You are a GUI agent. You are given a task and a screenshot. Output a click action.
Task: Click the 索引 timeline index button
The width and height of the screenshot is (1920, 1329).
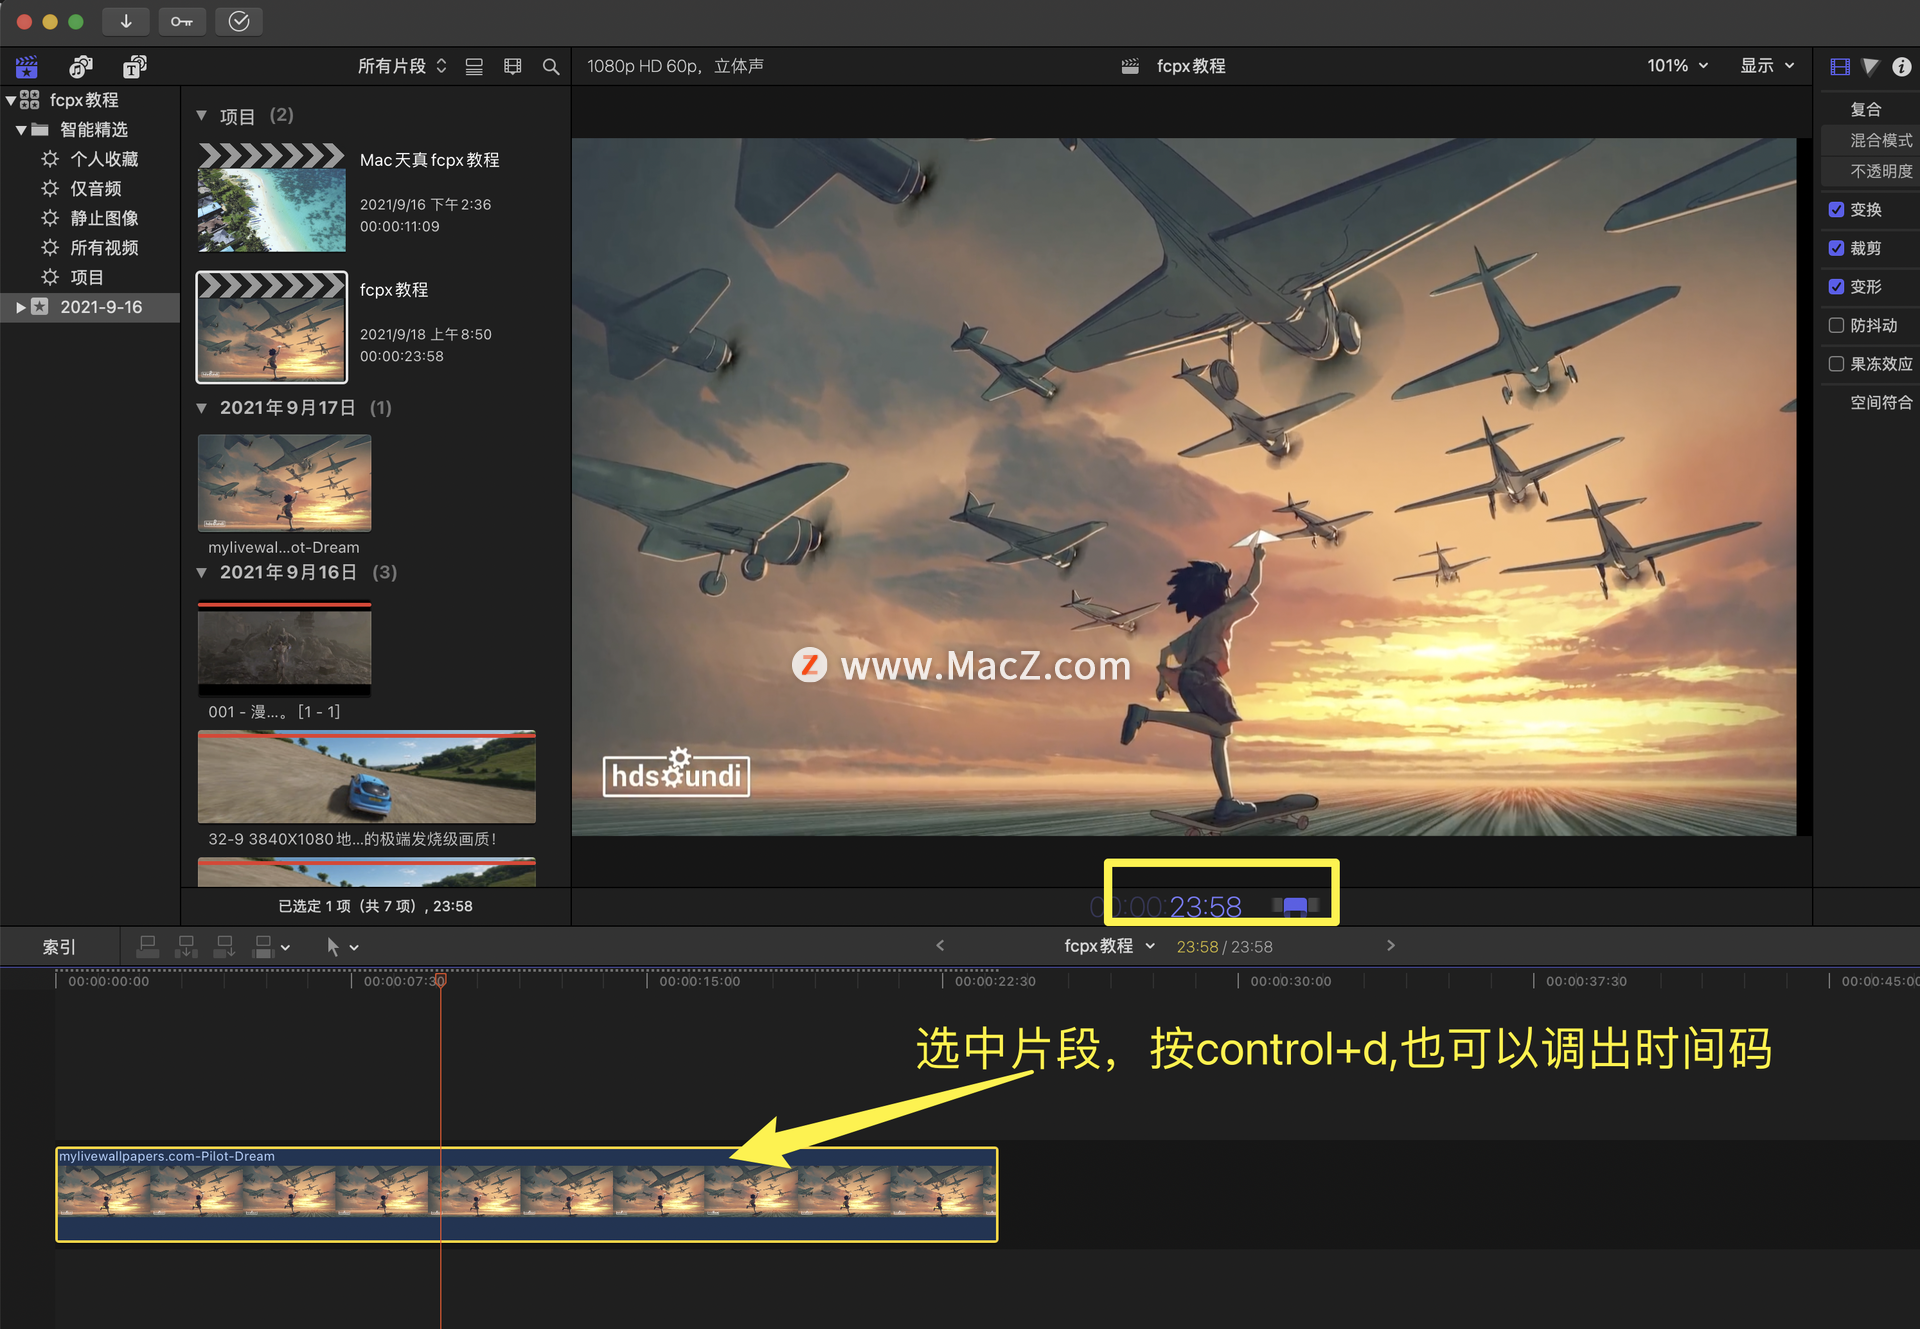(x=59, y=946)
